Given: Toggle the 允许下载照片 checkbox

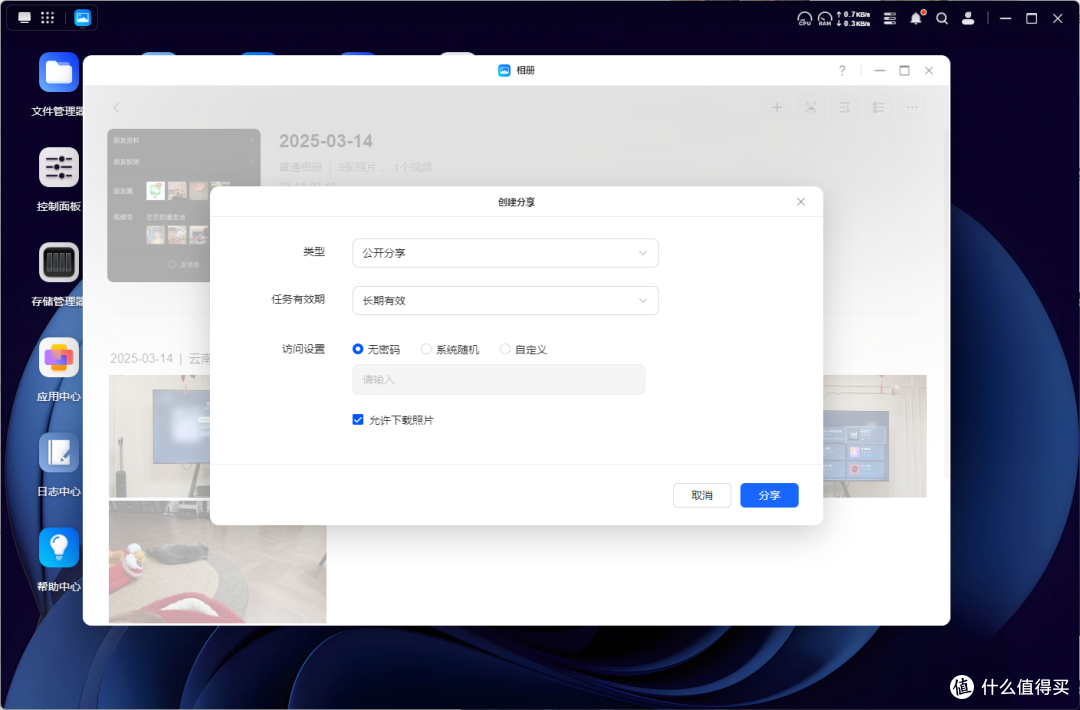Looking at the screenshot, I should click(x=358, y=419).
